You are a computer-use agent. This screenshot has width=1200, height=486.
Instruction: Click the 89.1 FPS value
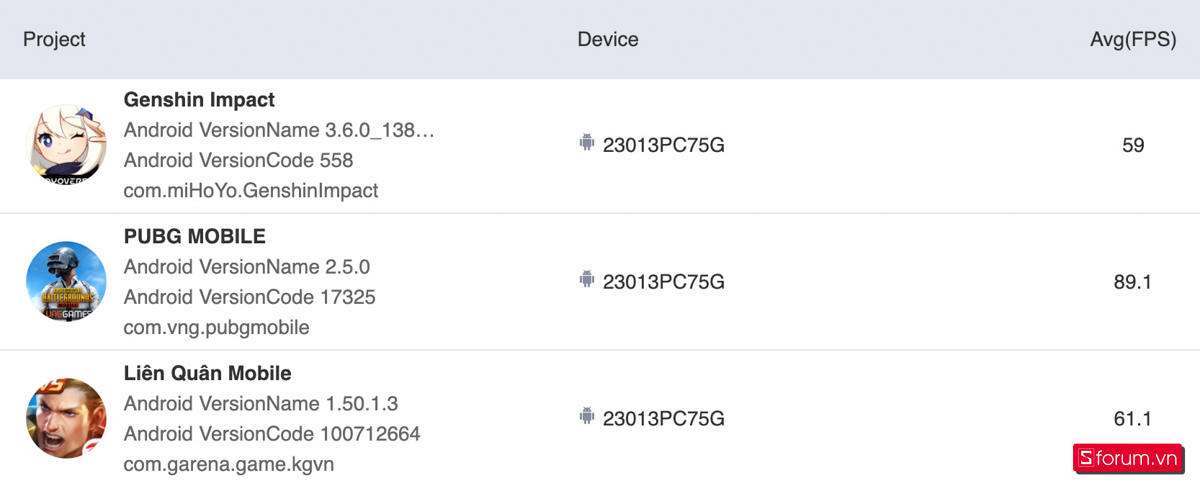(1132, 282)
